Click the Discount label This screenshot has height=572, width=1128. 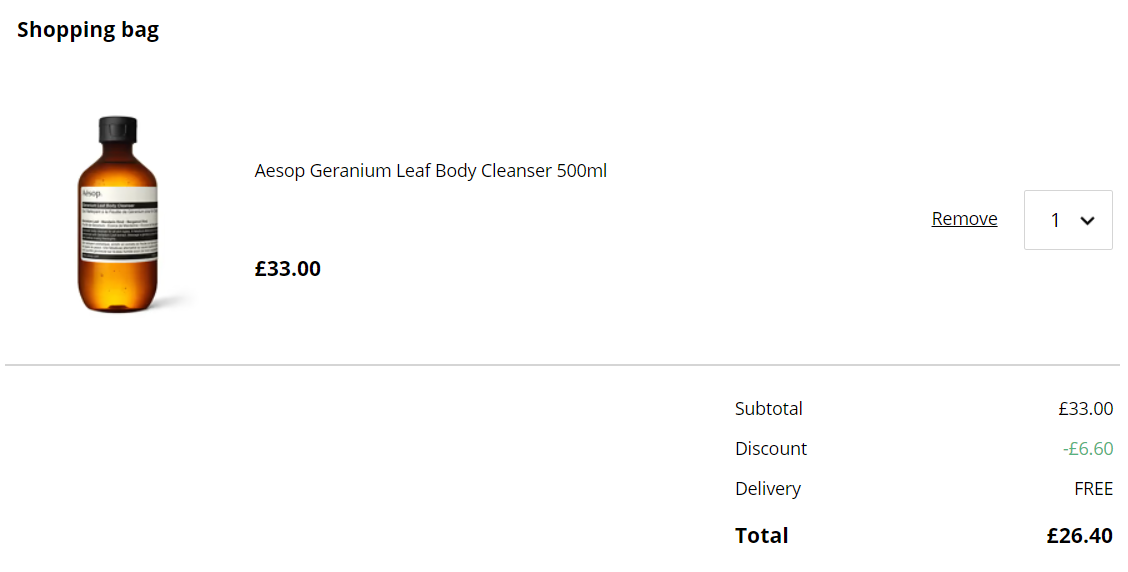pos(770,448)
